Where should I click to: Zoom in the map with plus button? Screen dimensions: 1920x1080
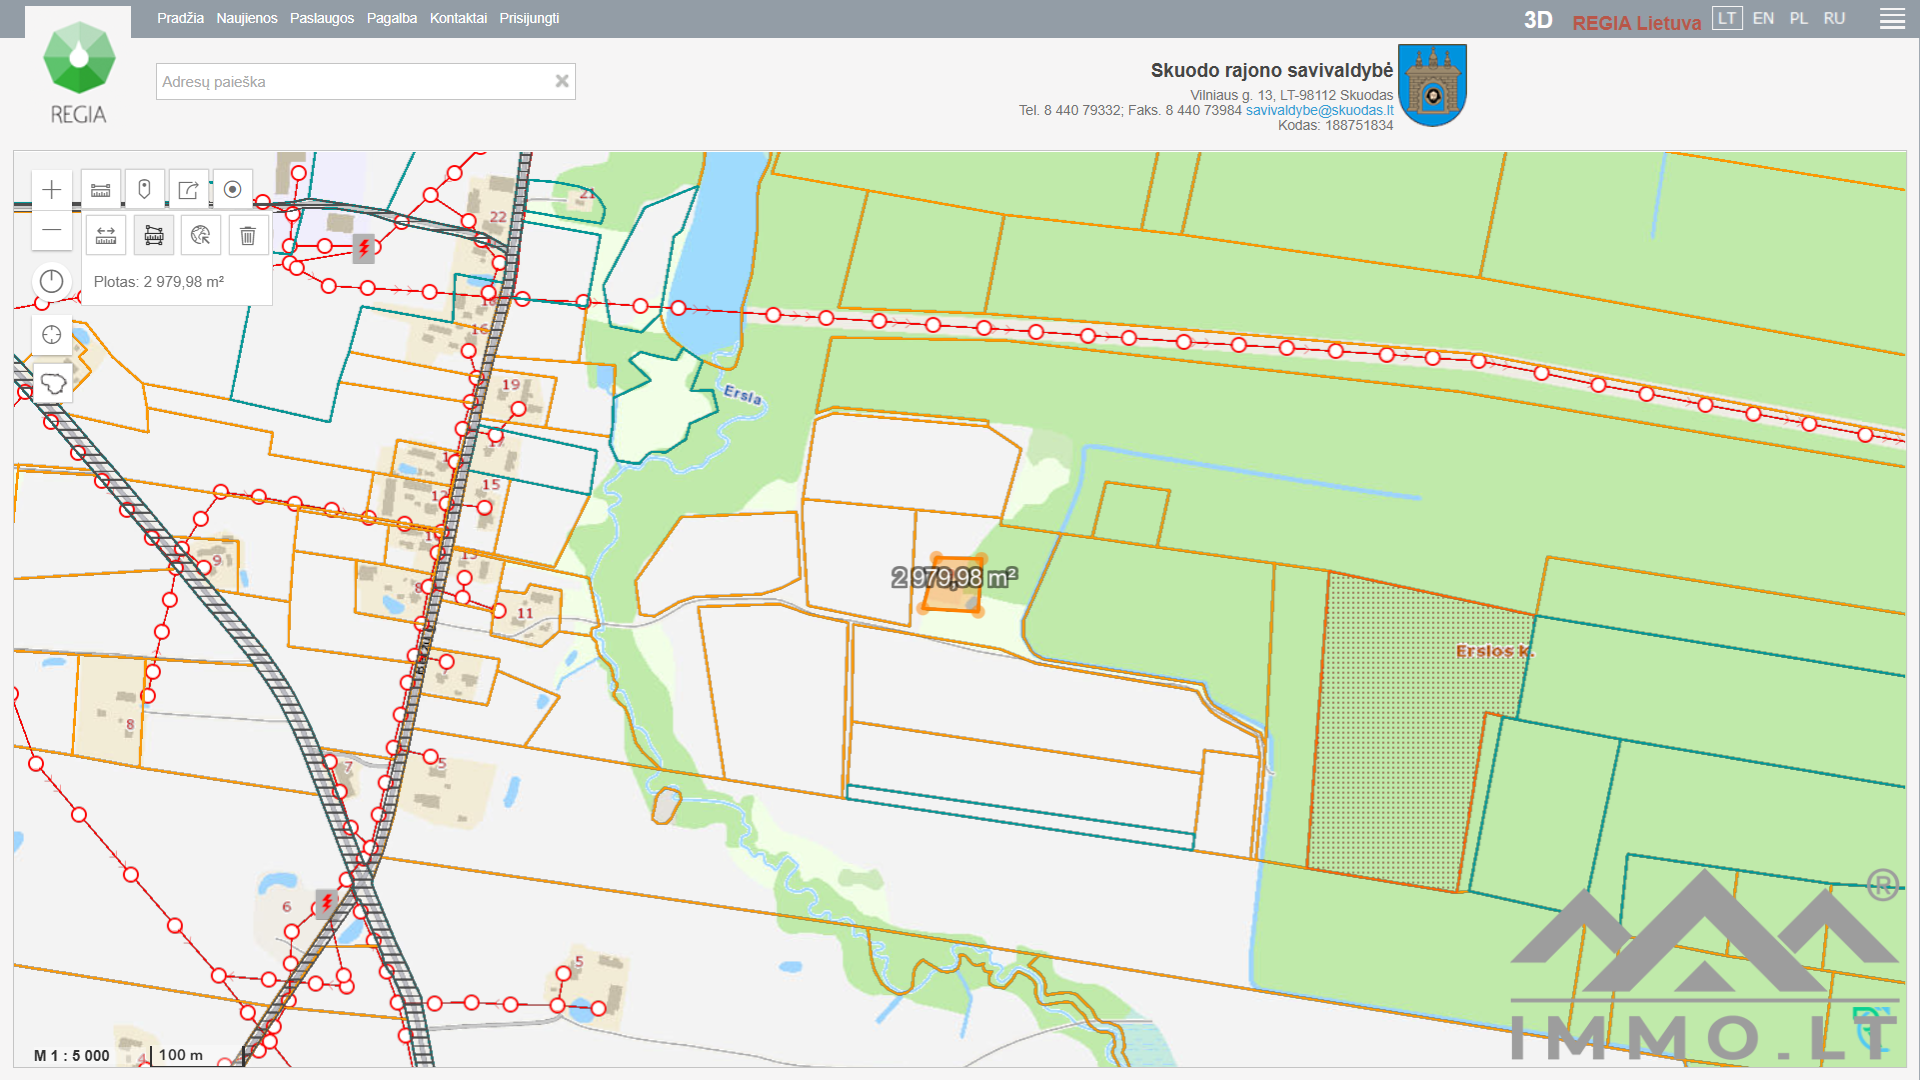coord(52,190)
